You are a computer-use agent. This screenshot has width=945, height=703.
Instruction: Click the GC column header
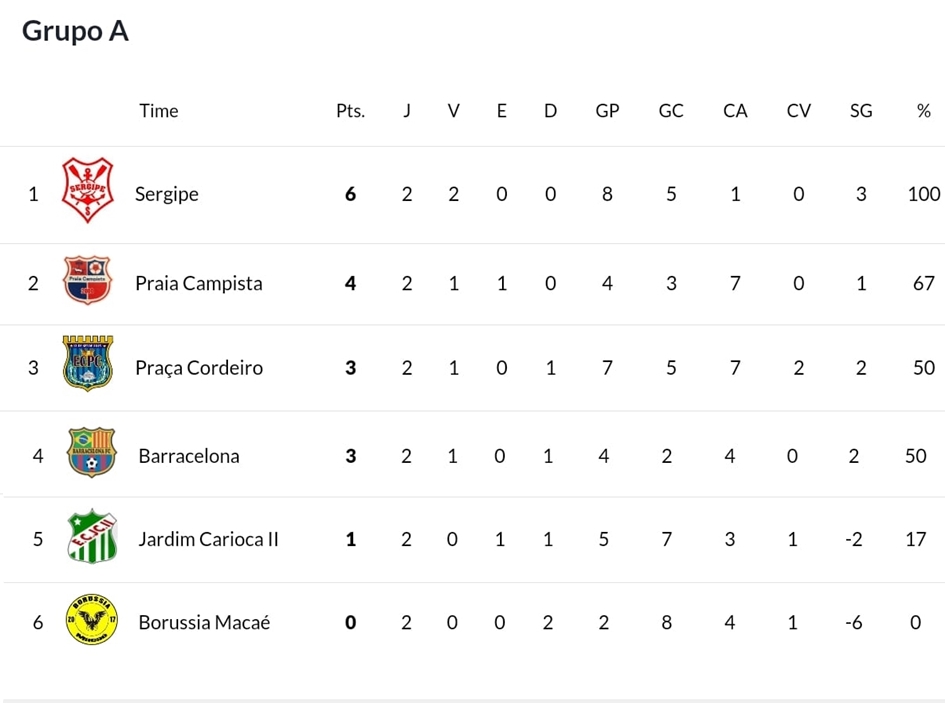pos(671,111)
